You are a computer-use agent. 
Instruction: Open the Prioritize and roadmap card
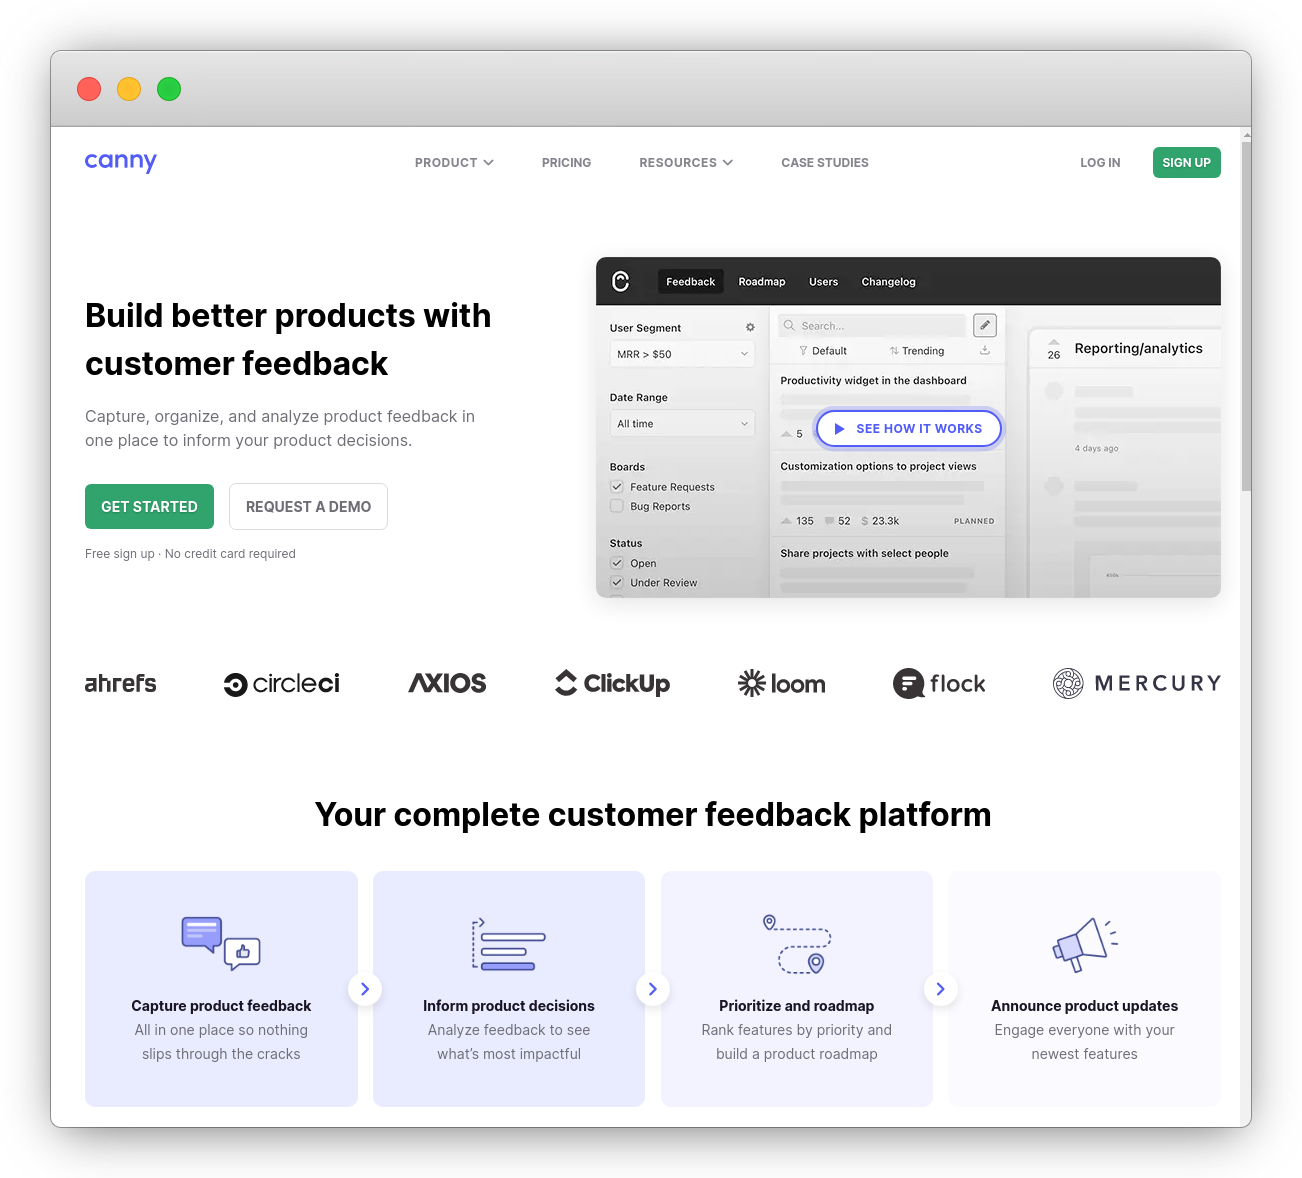[x=797, y=989]
